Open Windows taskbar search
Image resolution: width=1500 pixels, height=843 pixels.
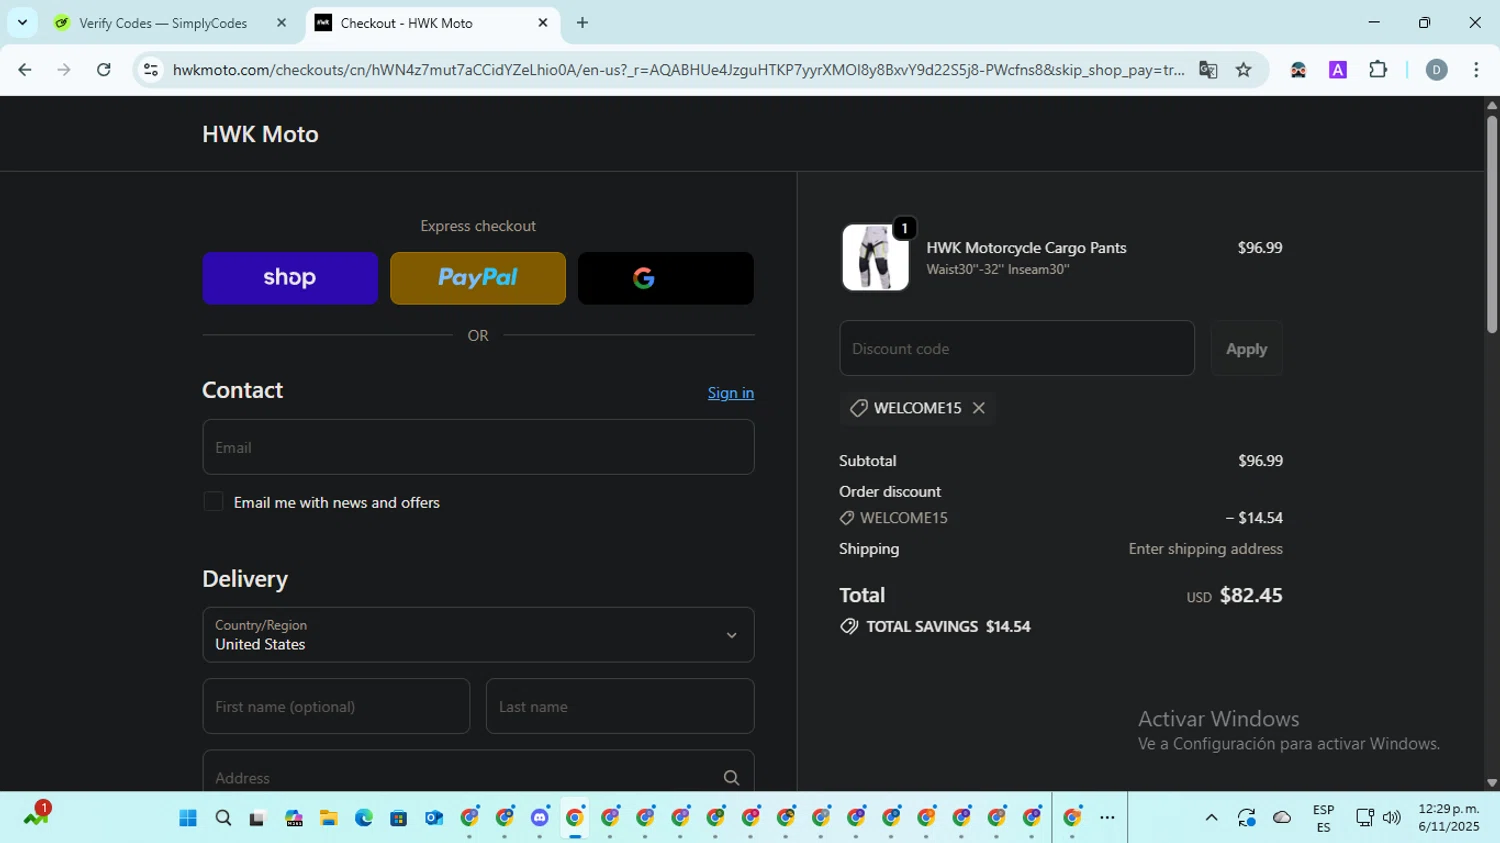(223, 818)
